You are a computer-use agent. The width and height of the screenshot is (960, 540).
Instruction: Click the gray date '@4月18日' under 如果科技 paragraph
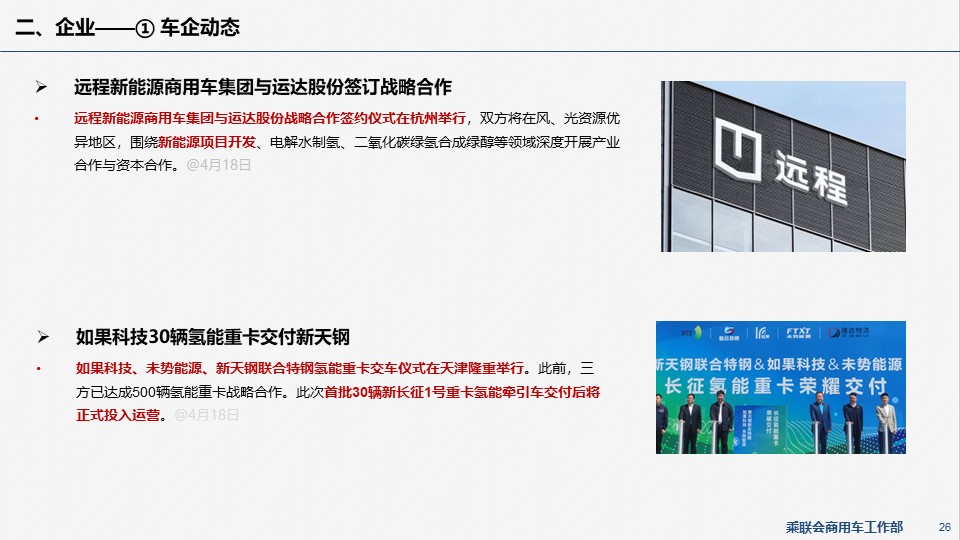point(206,415)
